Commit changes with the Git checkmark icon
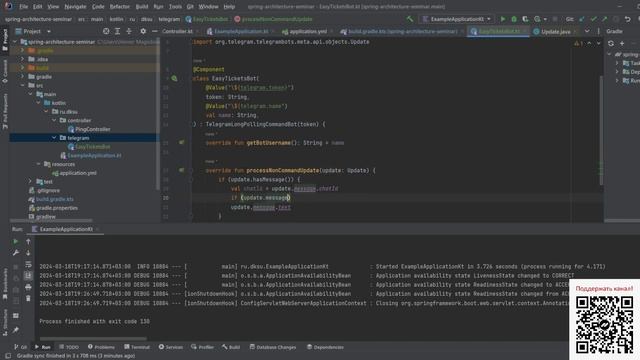Viewport: 640px width, 360px height. pyautogui.click(x=593, y=19)
